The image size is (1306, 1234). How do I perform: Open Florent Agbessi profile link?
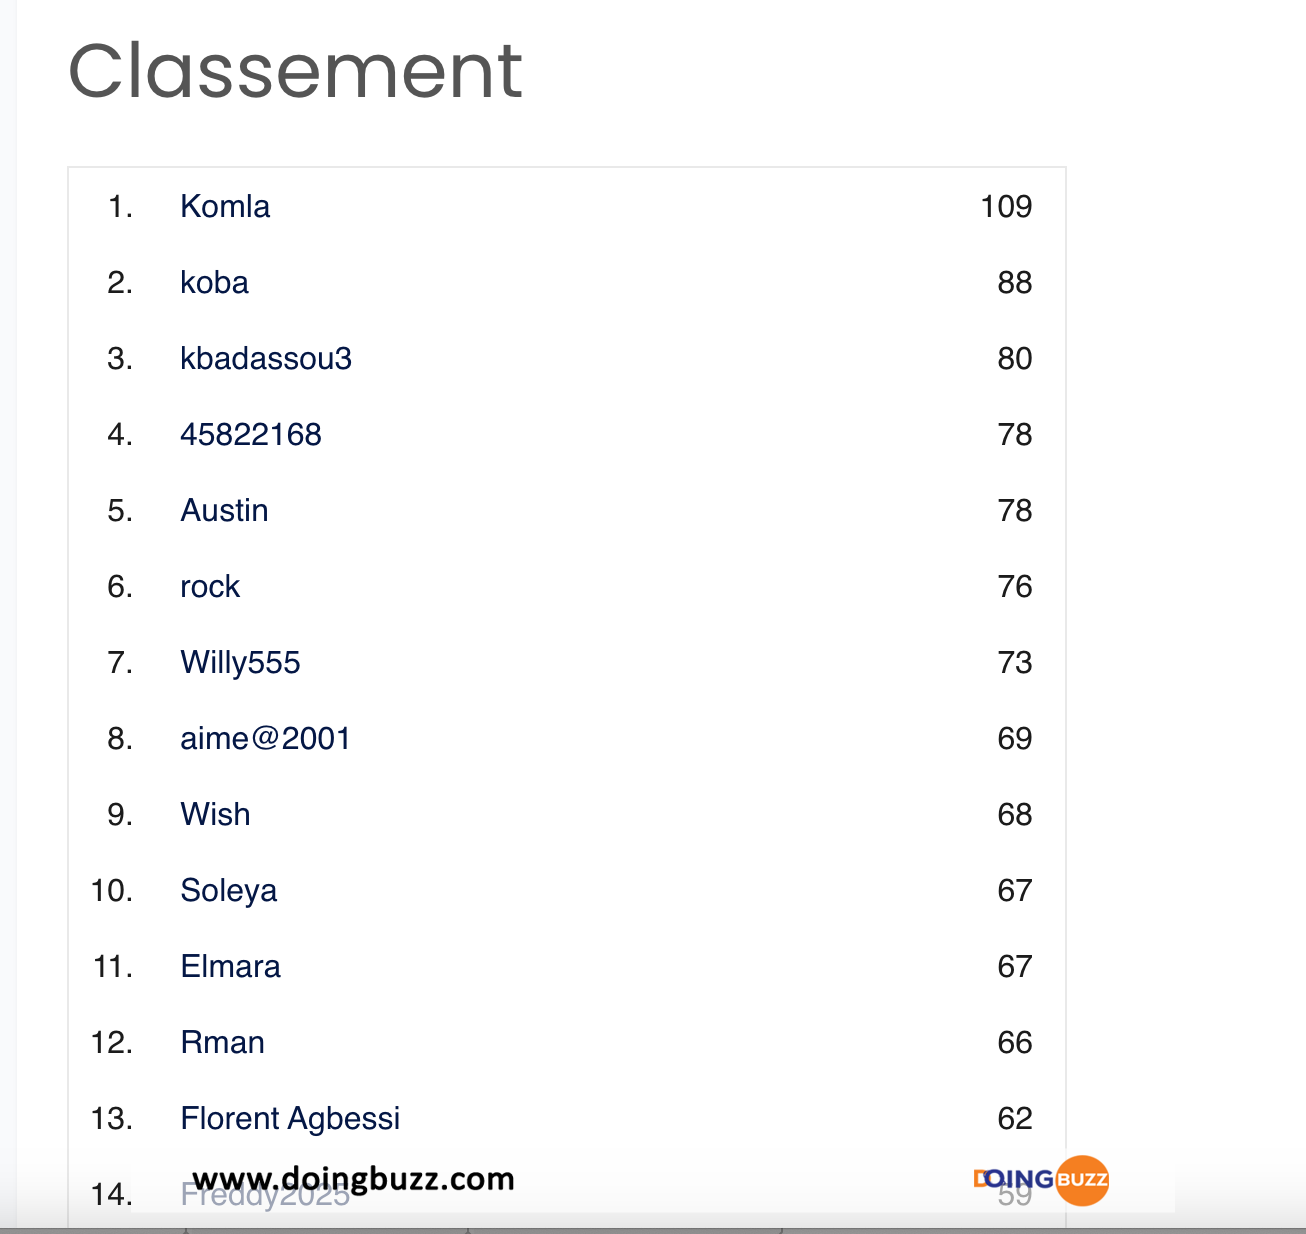290,1118
